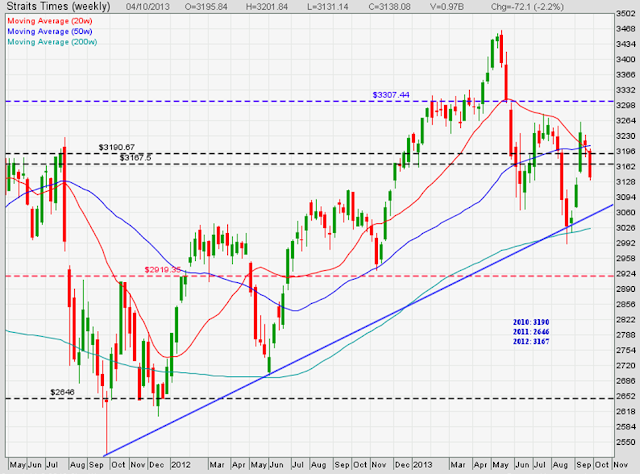Click price axis value "3434"
The width and height of the screenshot is (640, 474).
tap(625, 44)
